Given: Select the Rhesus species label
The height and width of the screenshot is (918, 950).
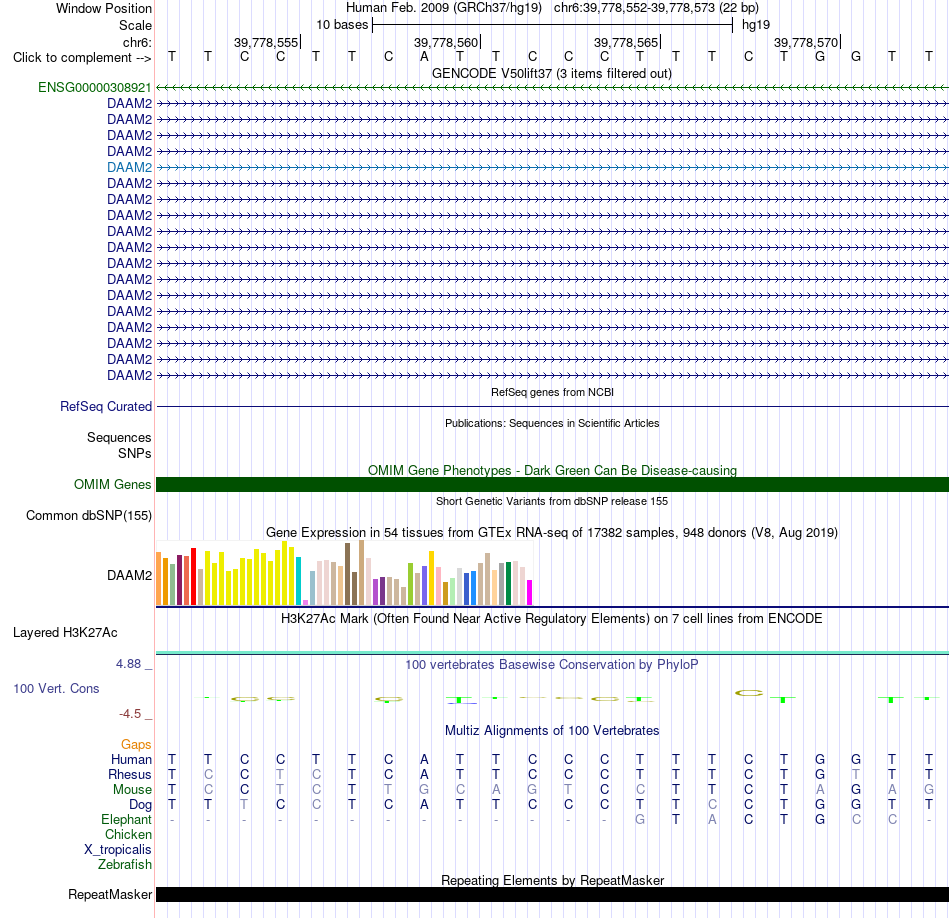Looking at the screenshot, I should pos(130,774).
